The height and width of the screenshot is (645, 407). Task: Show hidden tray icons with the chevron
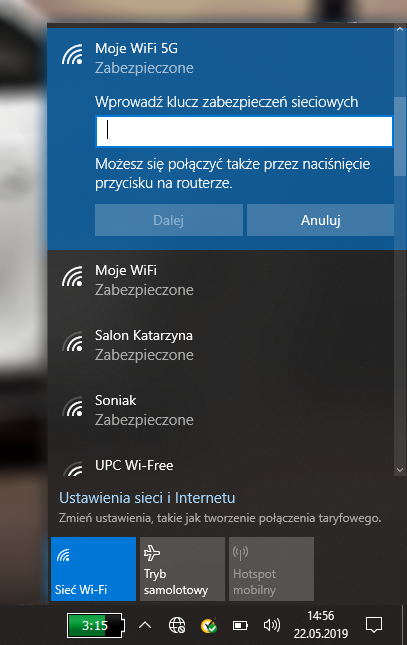tap(145, 626)
